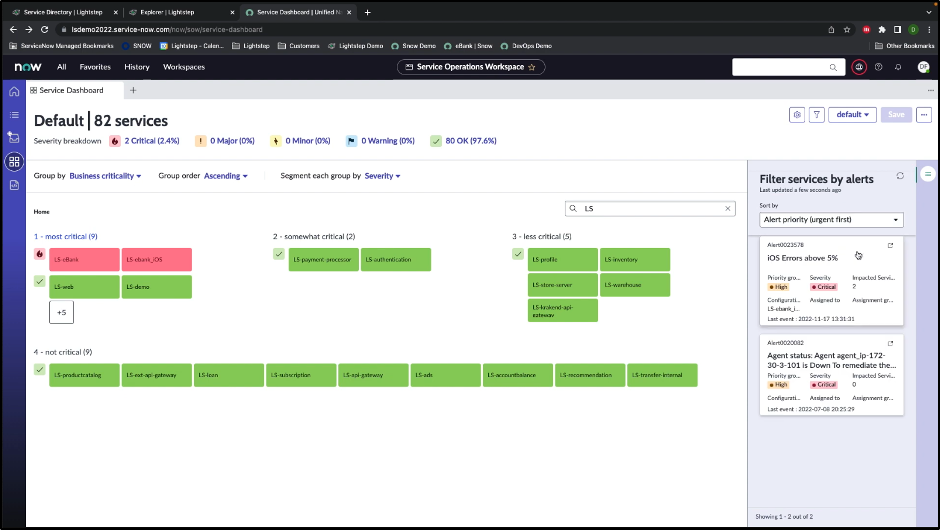Select the Service Dashboard grid sidebar icon
This screenshot has width=940, height=530.
tap(14, 161)
